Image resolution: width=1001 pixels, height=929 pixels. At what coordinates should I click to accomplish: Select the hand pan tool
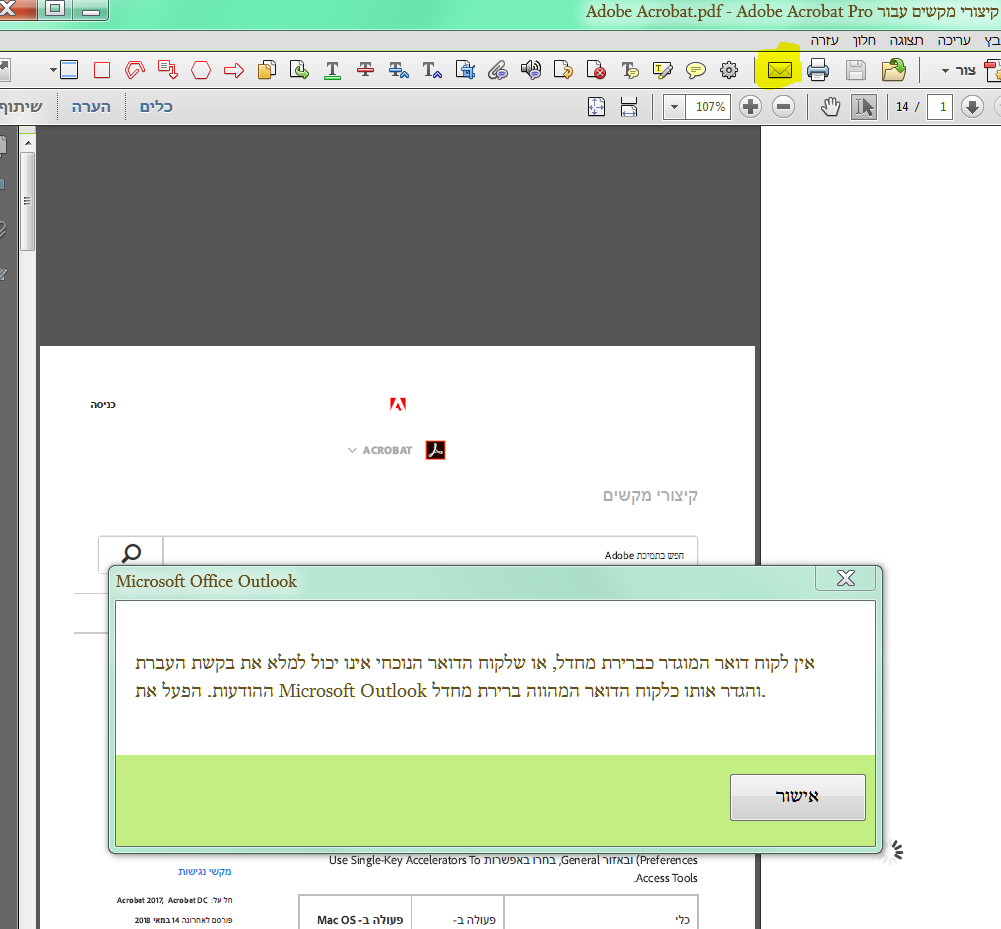(x=831, y=107)
